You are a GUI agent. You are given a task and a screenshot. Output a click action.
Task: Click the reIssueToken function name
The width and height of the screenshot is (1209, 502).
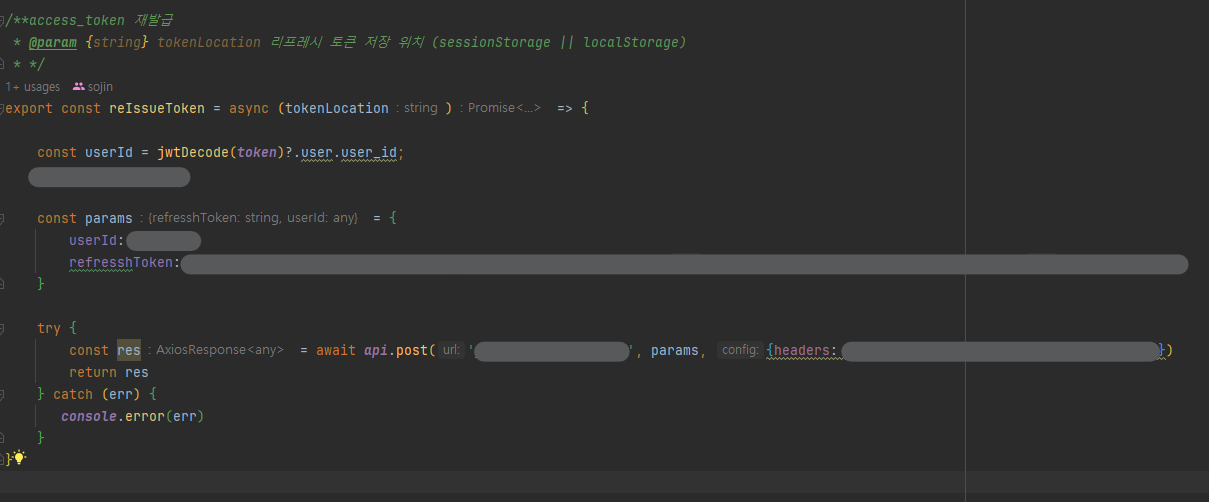[156, 108]
